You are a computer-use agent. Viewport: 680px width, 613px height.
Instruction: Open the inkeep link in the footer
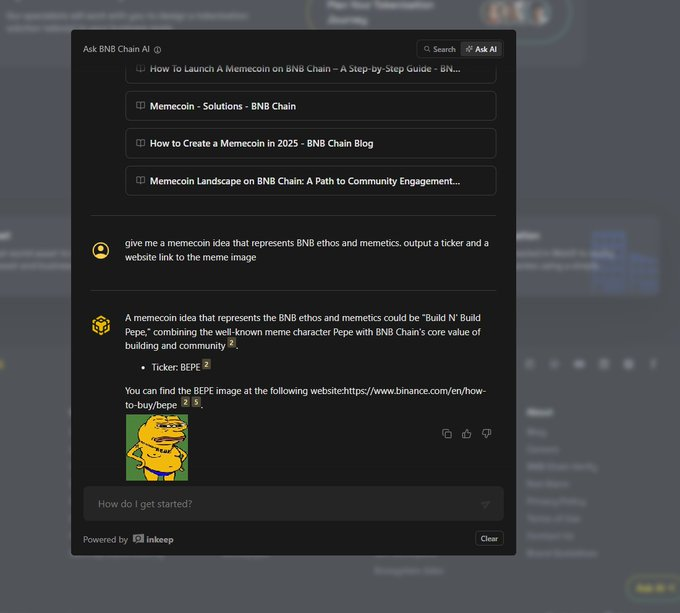click(x=153, y=539)
